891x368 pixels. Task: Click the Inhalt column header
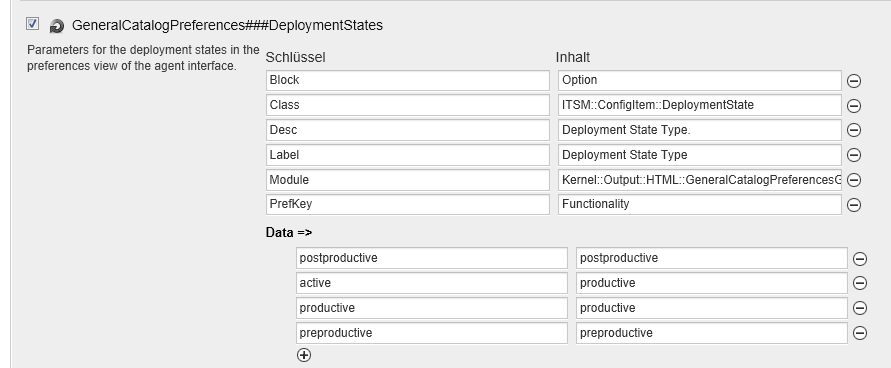[573, 57]
